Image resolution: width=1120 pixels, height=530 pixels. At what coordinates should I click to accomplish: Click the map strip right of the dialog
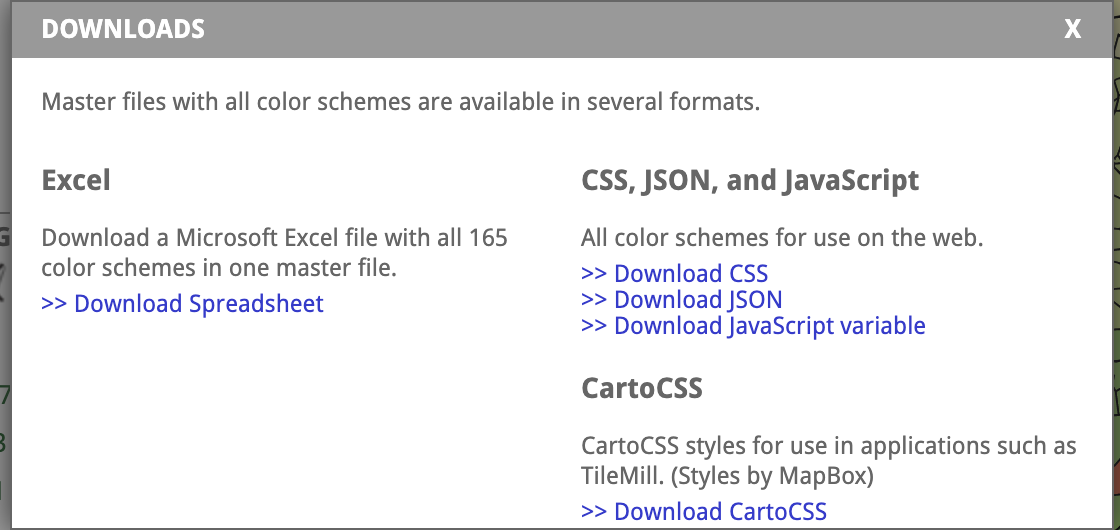[x=1116, y=300]
